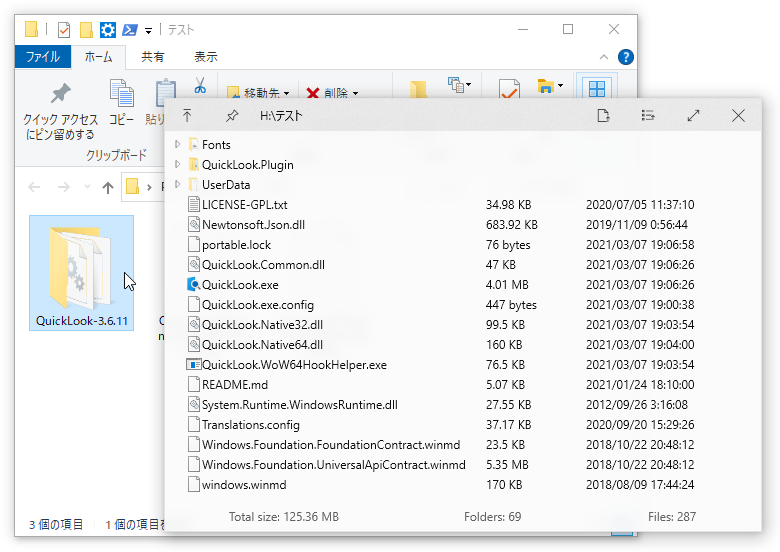Click Newtonsoft.Json.dll file icon

click(194, 224)
